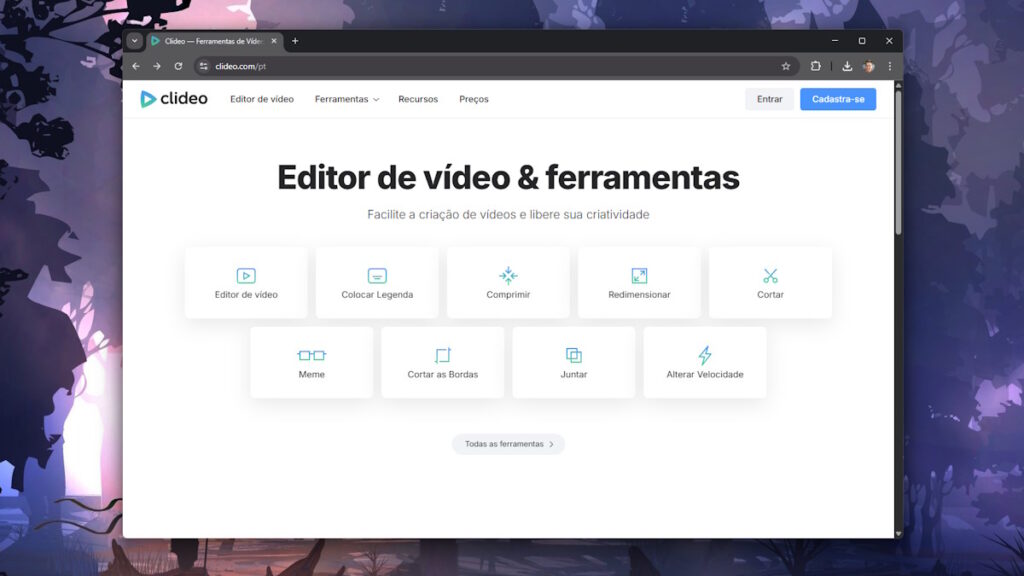Click the bookmark star in the address bar

[x=787, y=66]
